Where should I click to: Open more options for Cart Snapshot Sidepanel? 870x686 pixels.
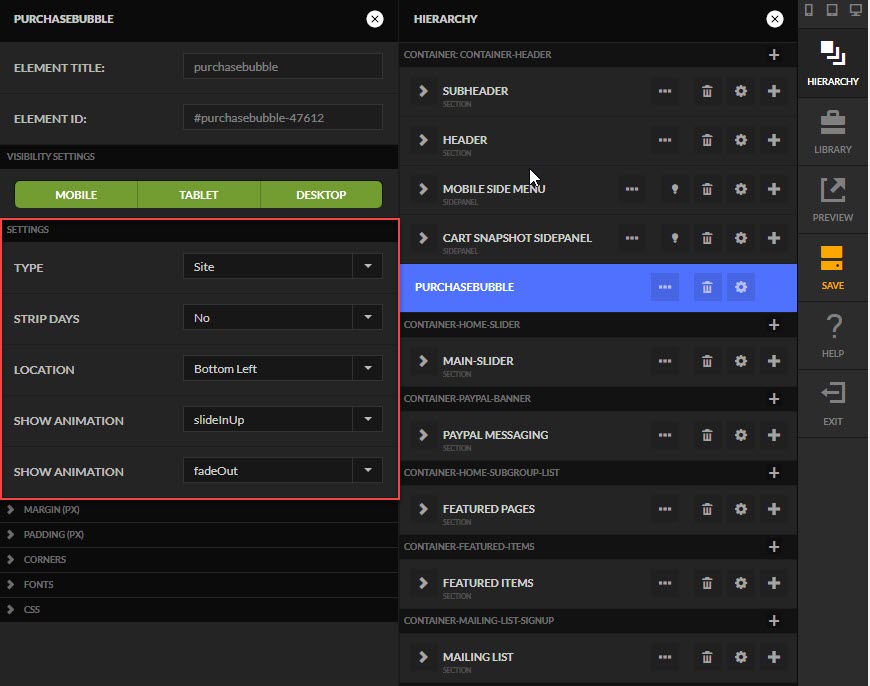coord(632,238)
